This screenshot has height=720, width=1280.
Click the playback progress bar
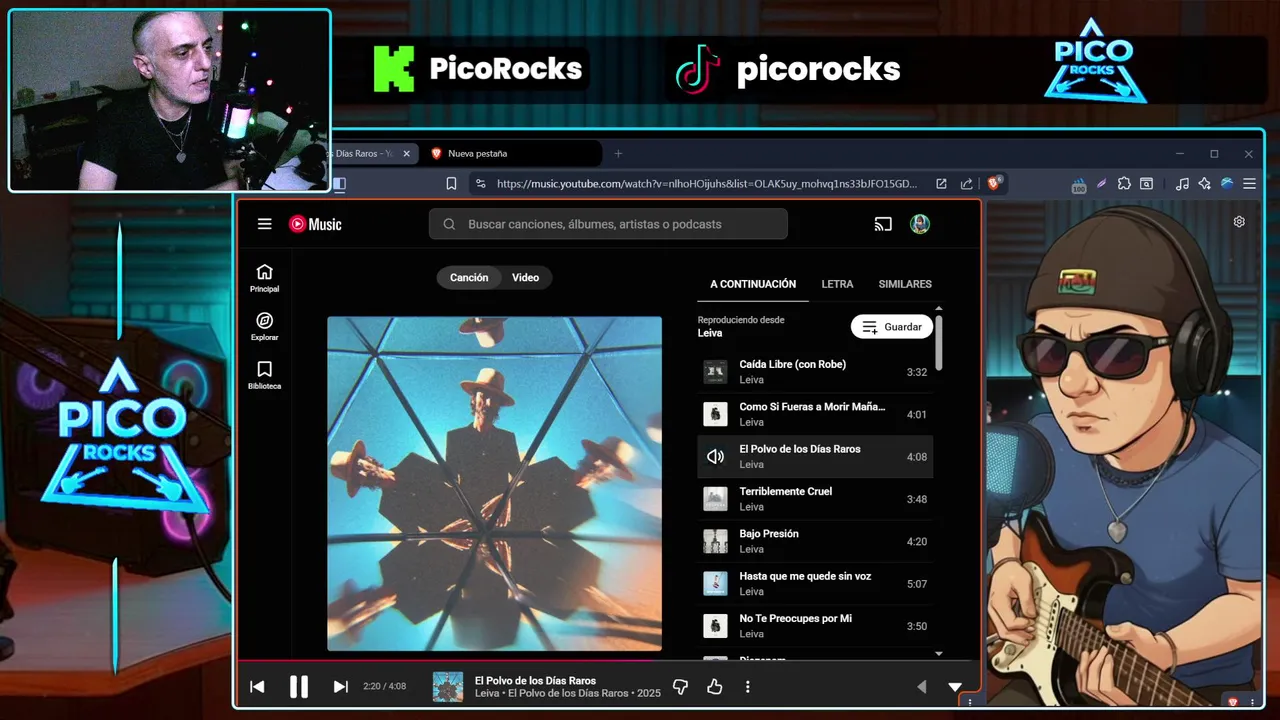click(x=609, y=660)
